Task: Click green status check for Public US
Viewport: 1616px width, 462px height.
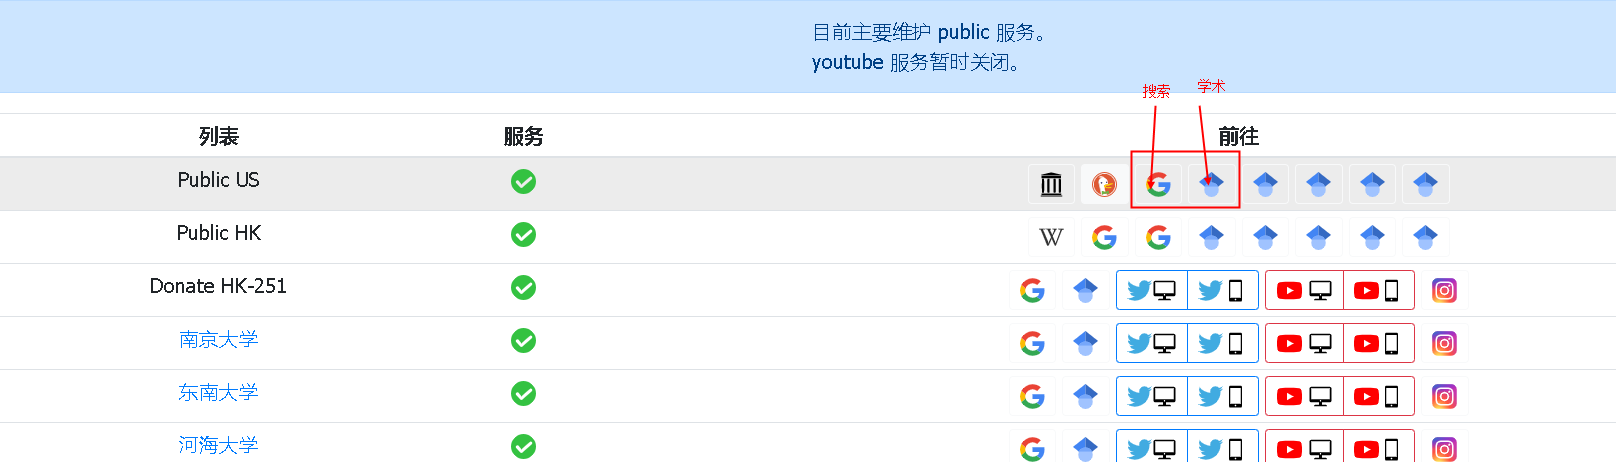Action: (523, 181)
